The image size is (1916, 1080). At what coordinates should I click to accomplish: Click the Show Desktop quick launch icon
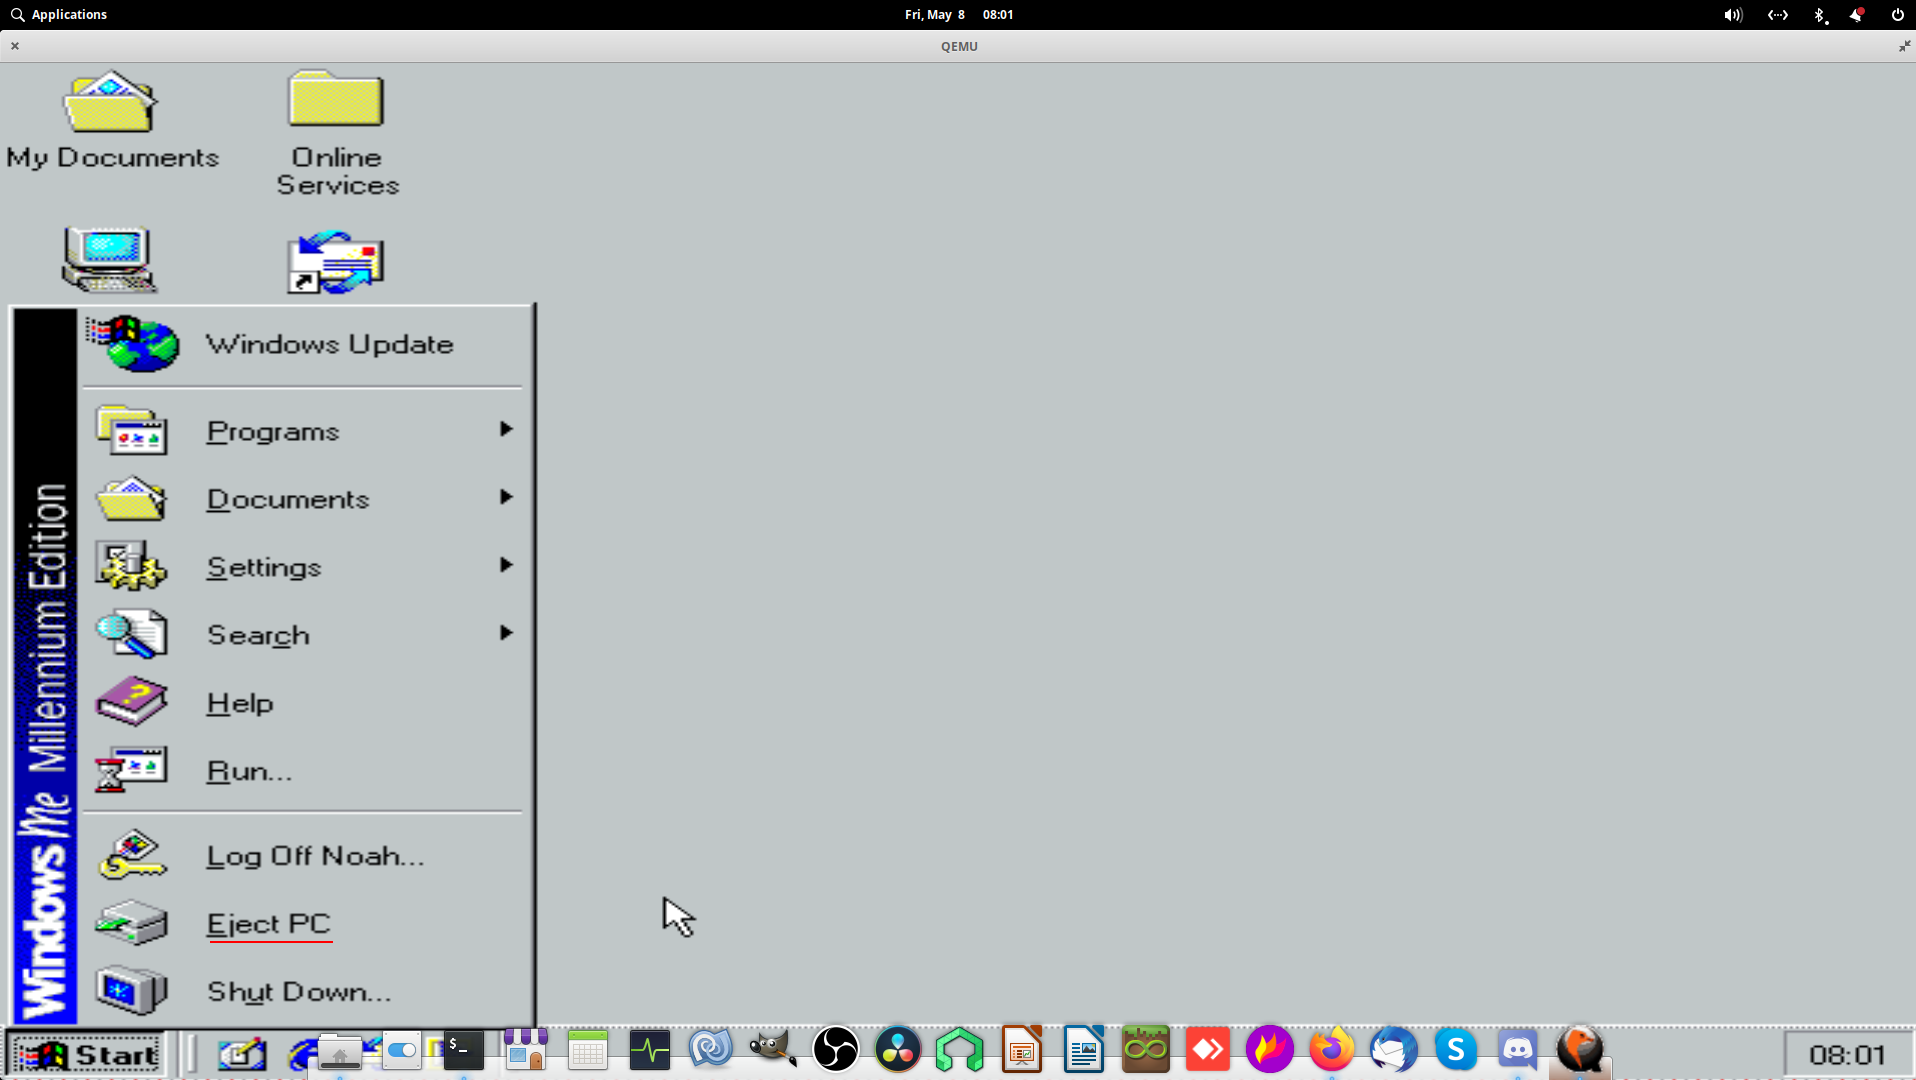242,1053
